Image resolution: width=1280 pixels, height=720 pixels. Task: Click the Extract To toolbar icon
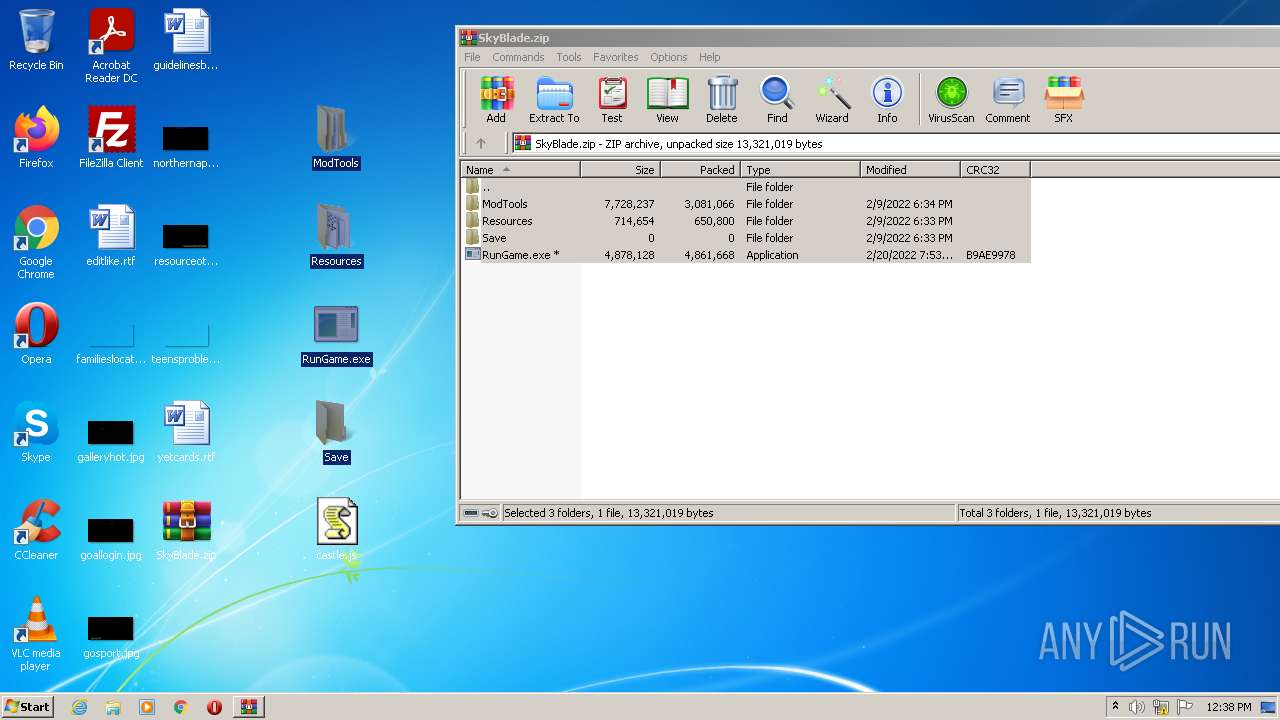point(554,100)
